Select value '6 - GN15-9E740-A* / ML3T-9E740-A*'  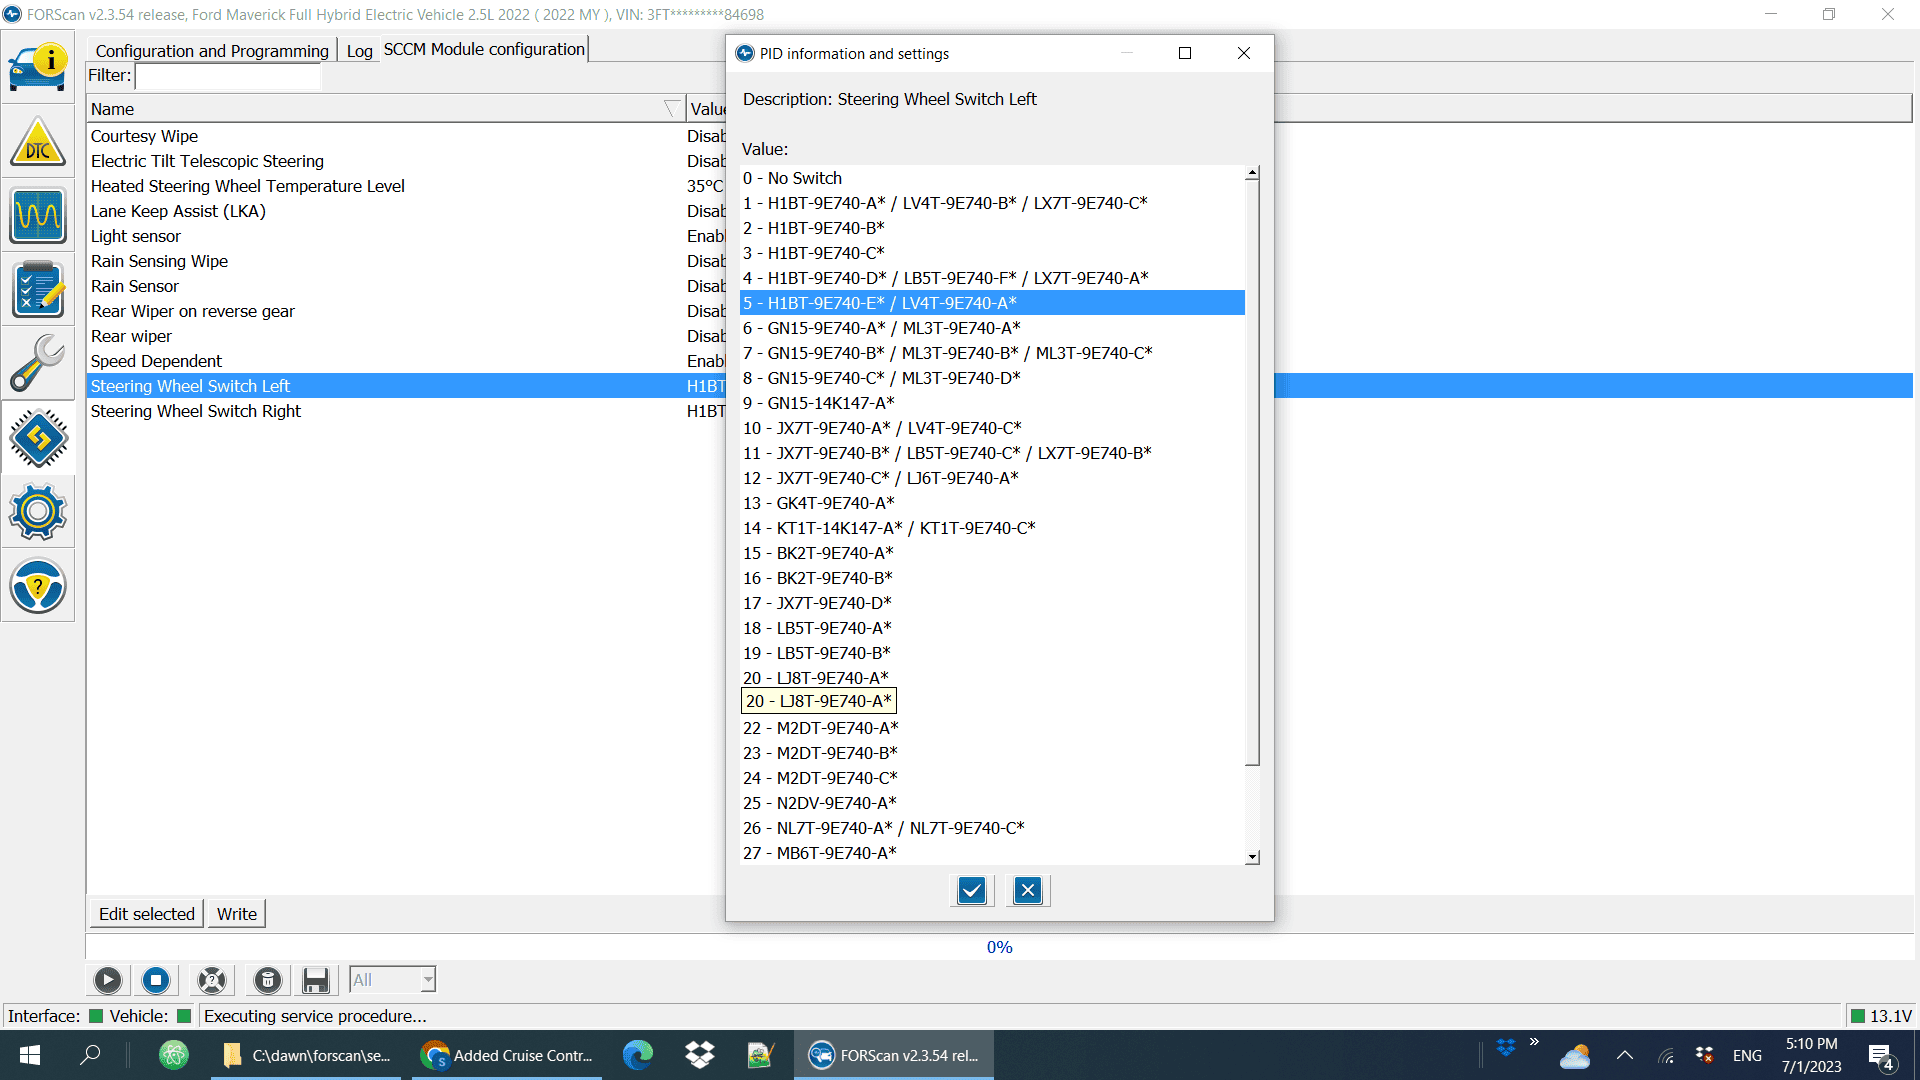pos(992,328)
